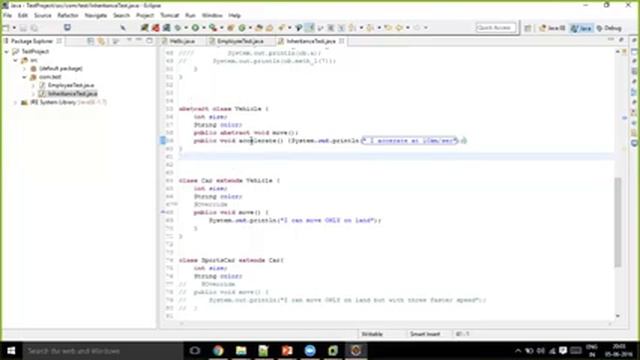
Task: Click the Save icon in the toolbar
Action: pos(23,28)
